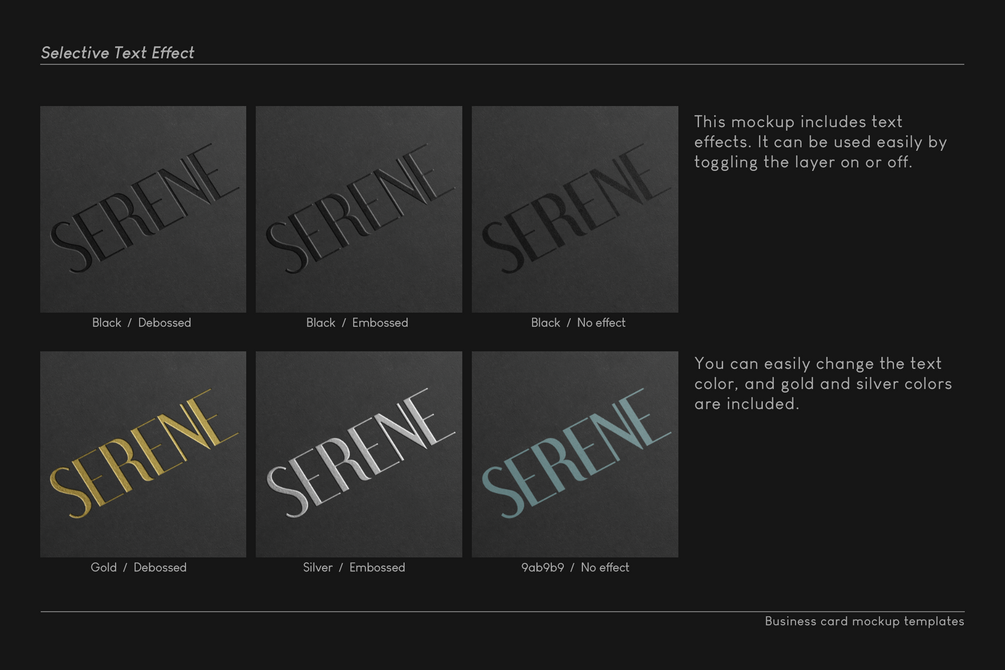1005x670 pixels.
Task: Click the 'You can easily change the text color' paragraph
Action: click(823, 383)
